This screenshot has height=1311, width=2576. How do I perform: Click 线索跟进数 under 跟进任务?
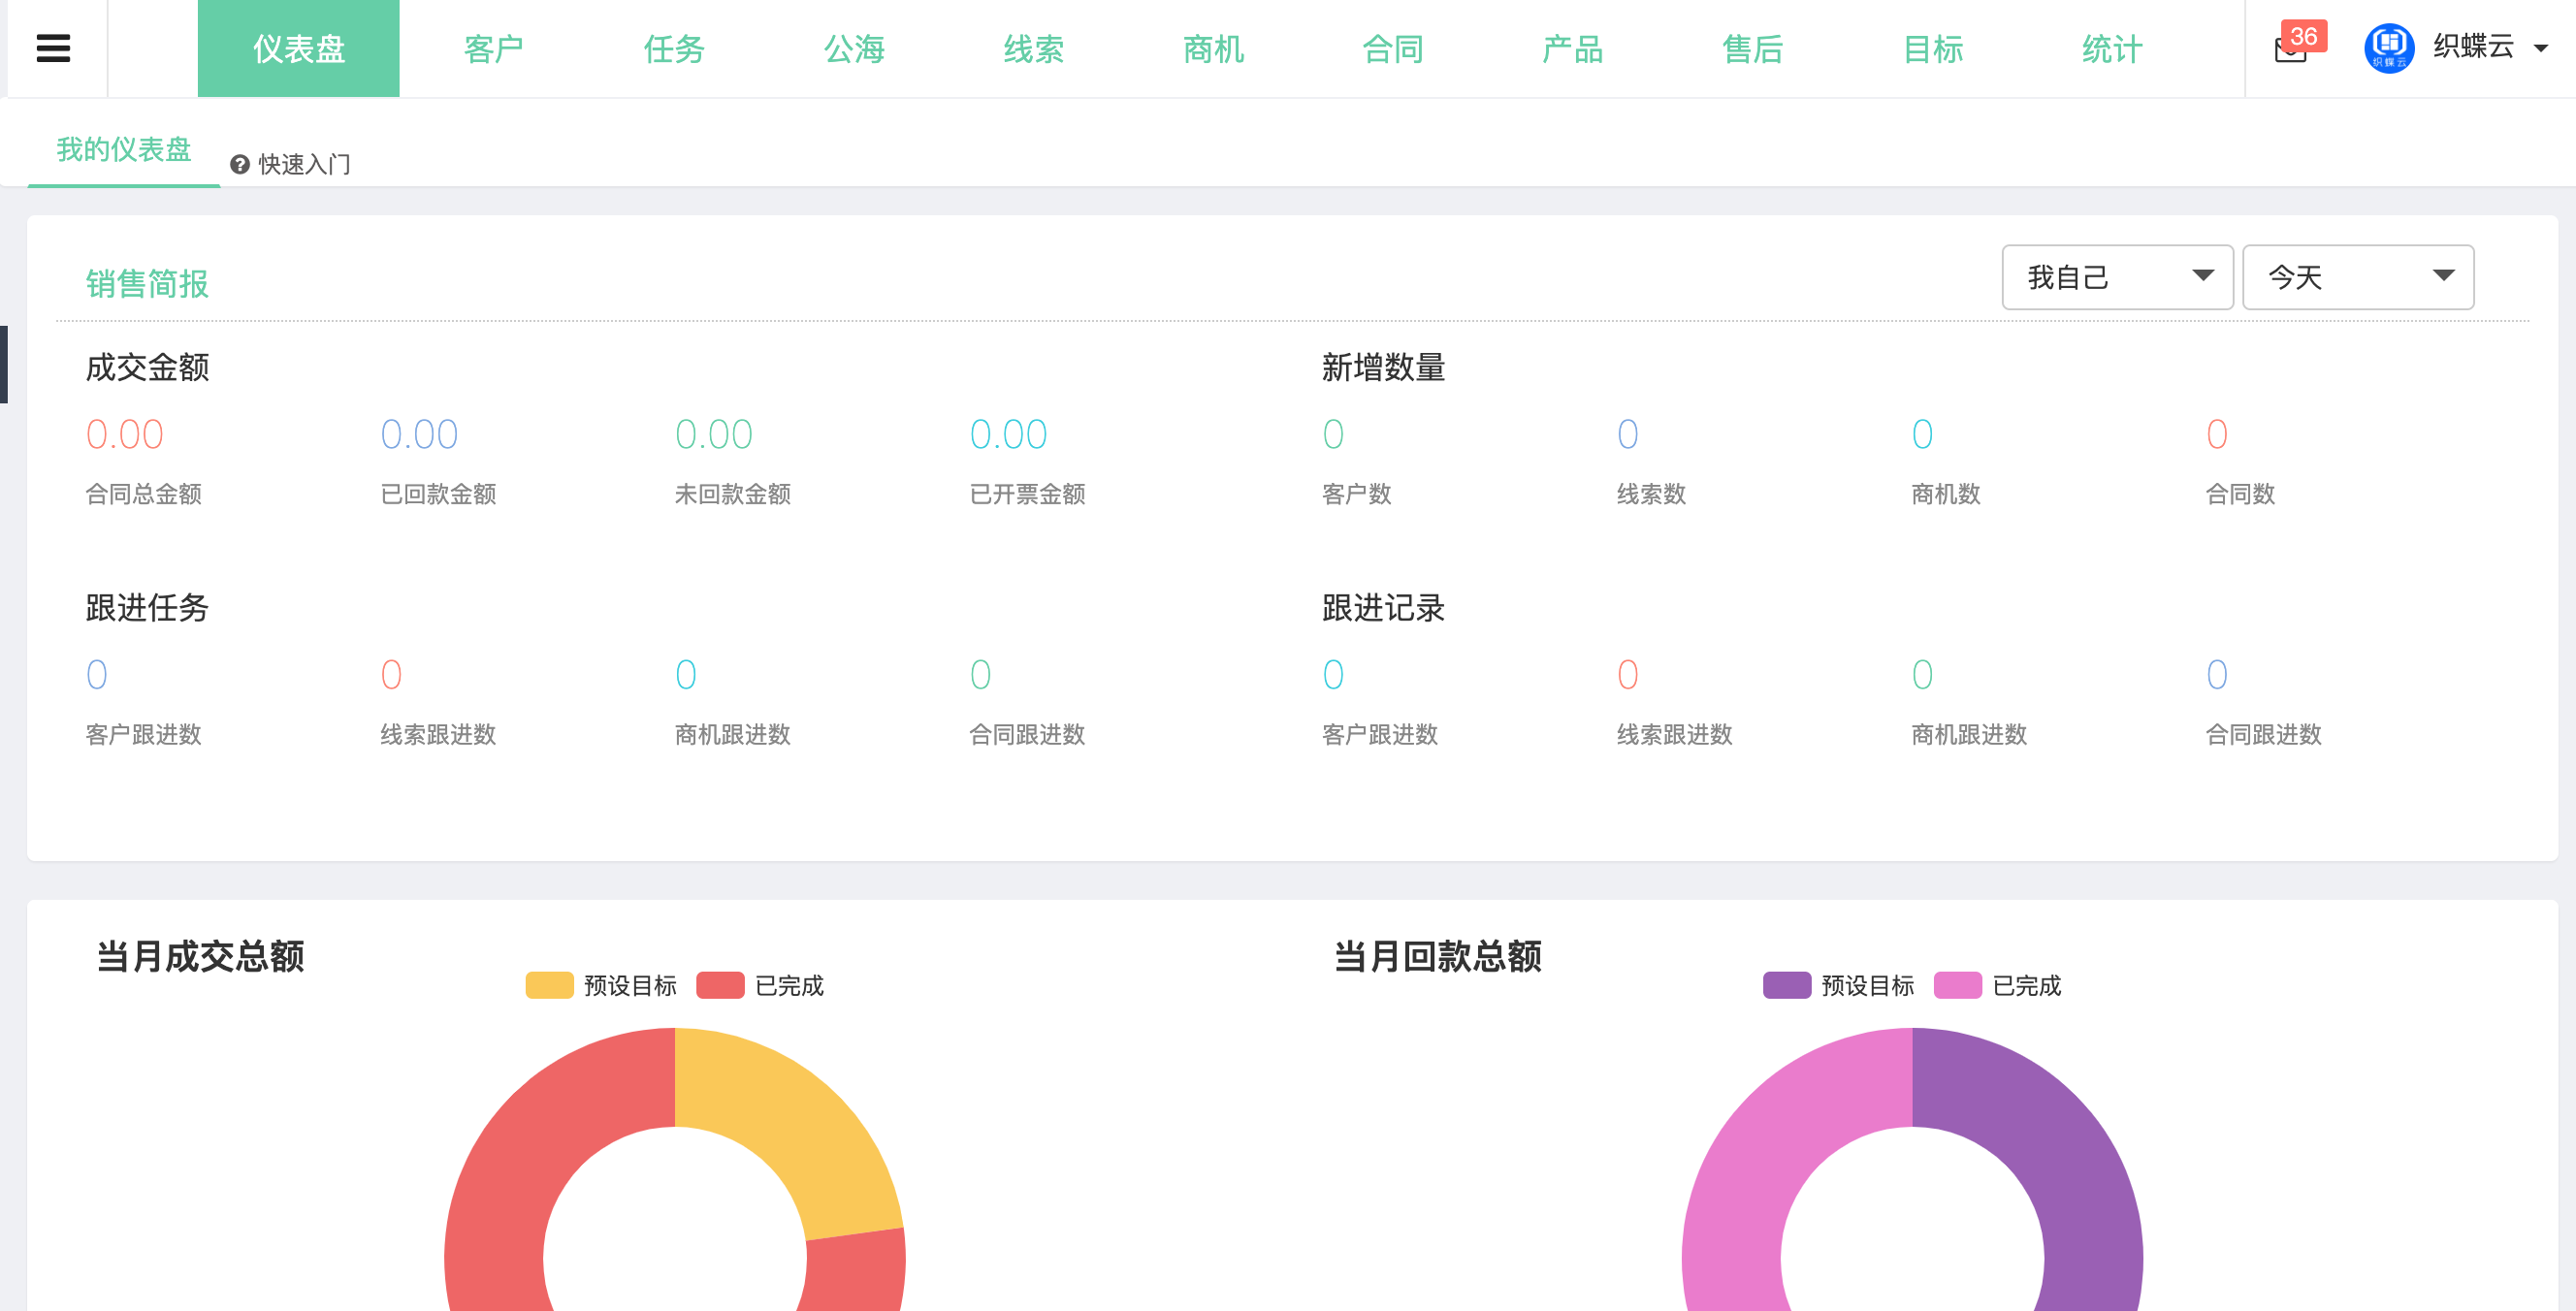click(x=438, y=735)
